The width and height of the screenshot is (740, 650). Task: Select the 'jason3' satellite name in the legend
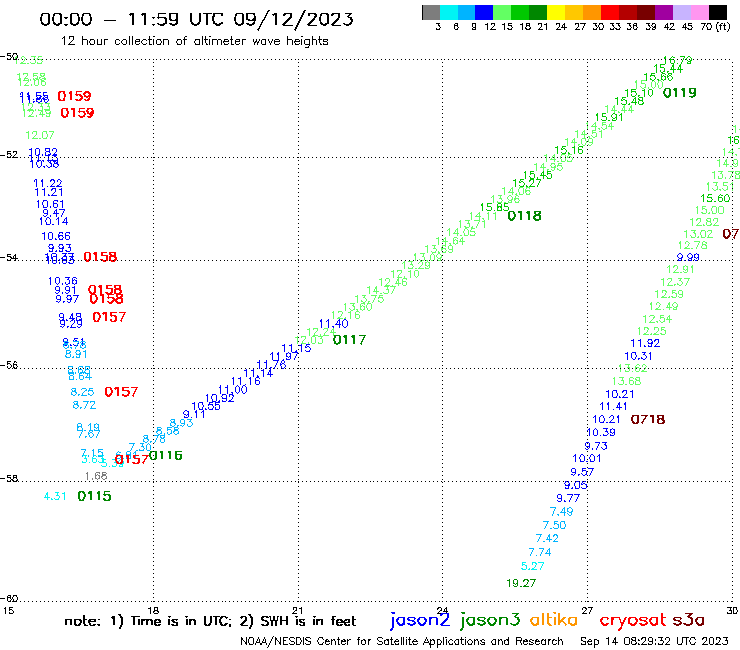click(490, 620)
